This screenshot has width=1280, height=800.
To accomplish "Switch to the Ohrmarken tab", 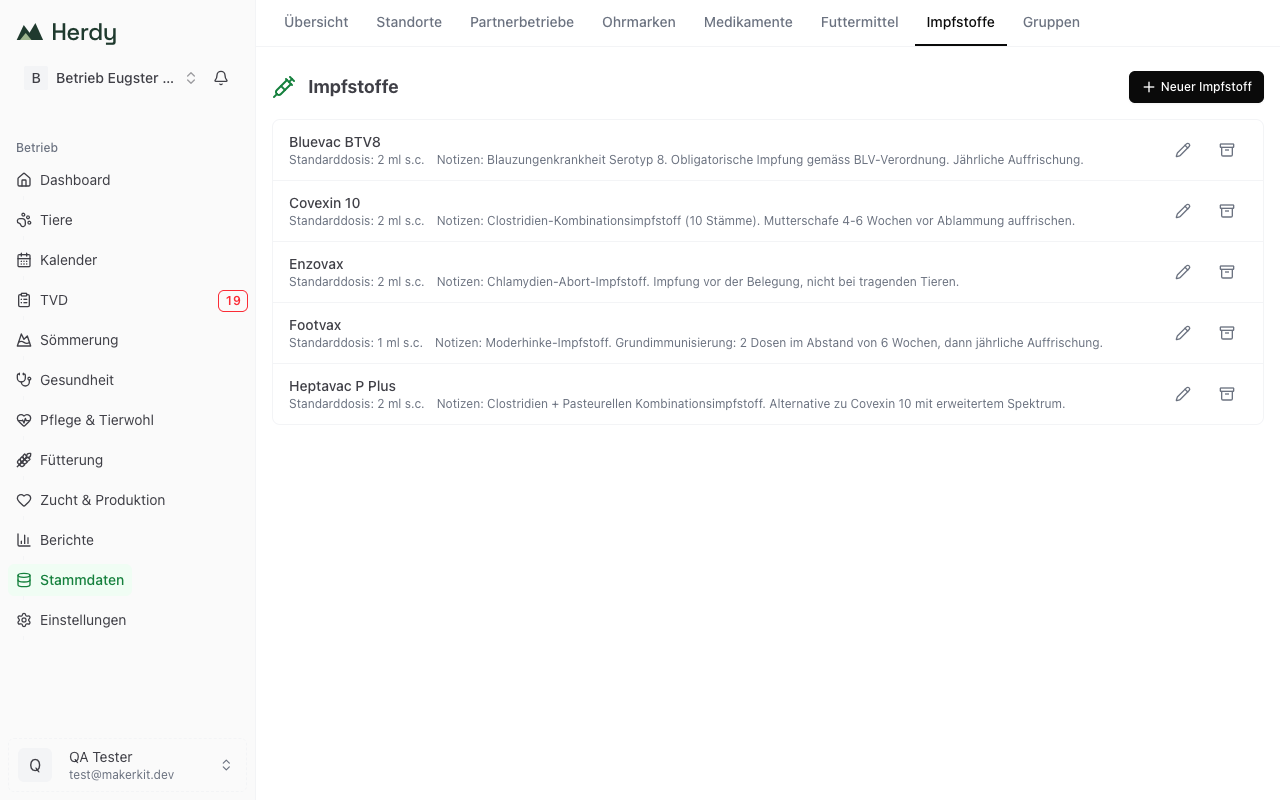I will [639, 22].
